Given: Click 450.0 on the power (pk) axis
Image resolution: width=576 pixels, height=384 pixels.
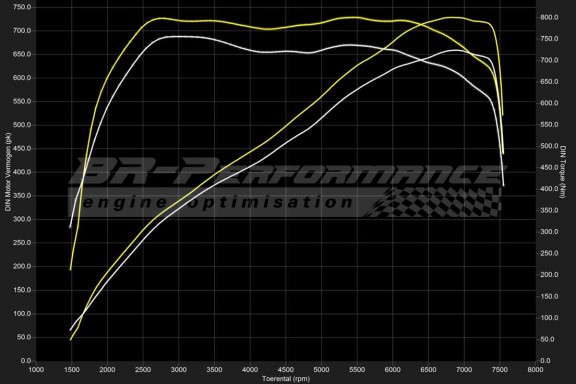Looking at the screenshot, I should (x=22, y=148).
